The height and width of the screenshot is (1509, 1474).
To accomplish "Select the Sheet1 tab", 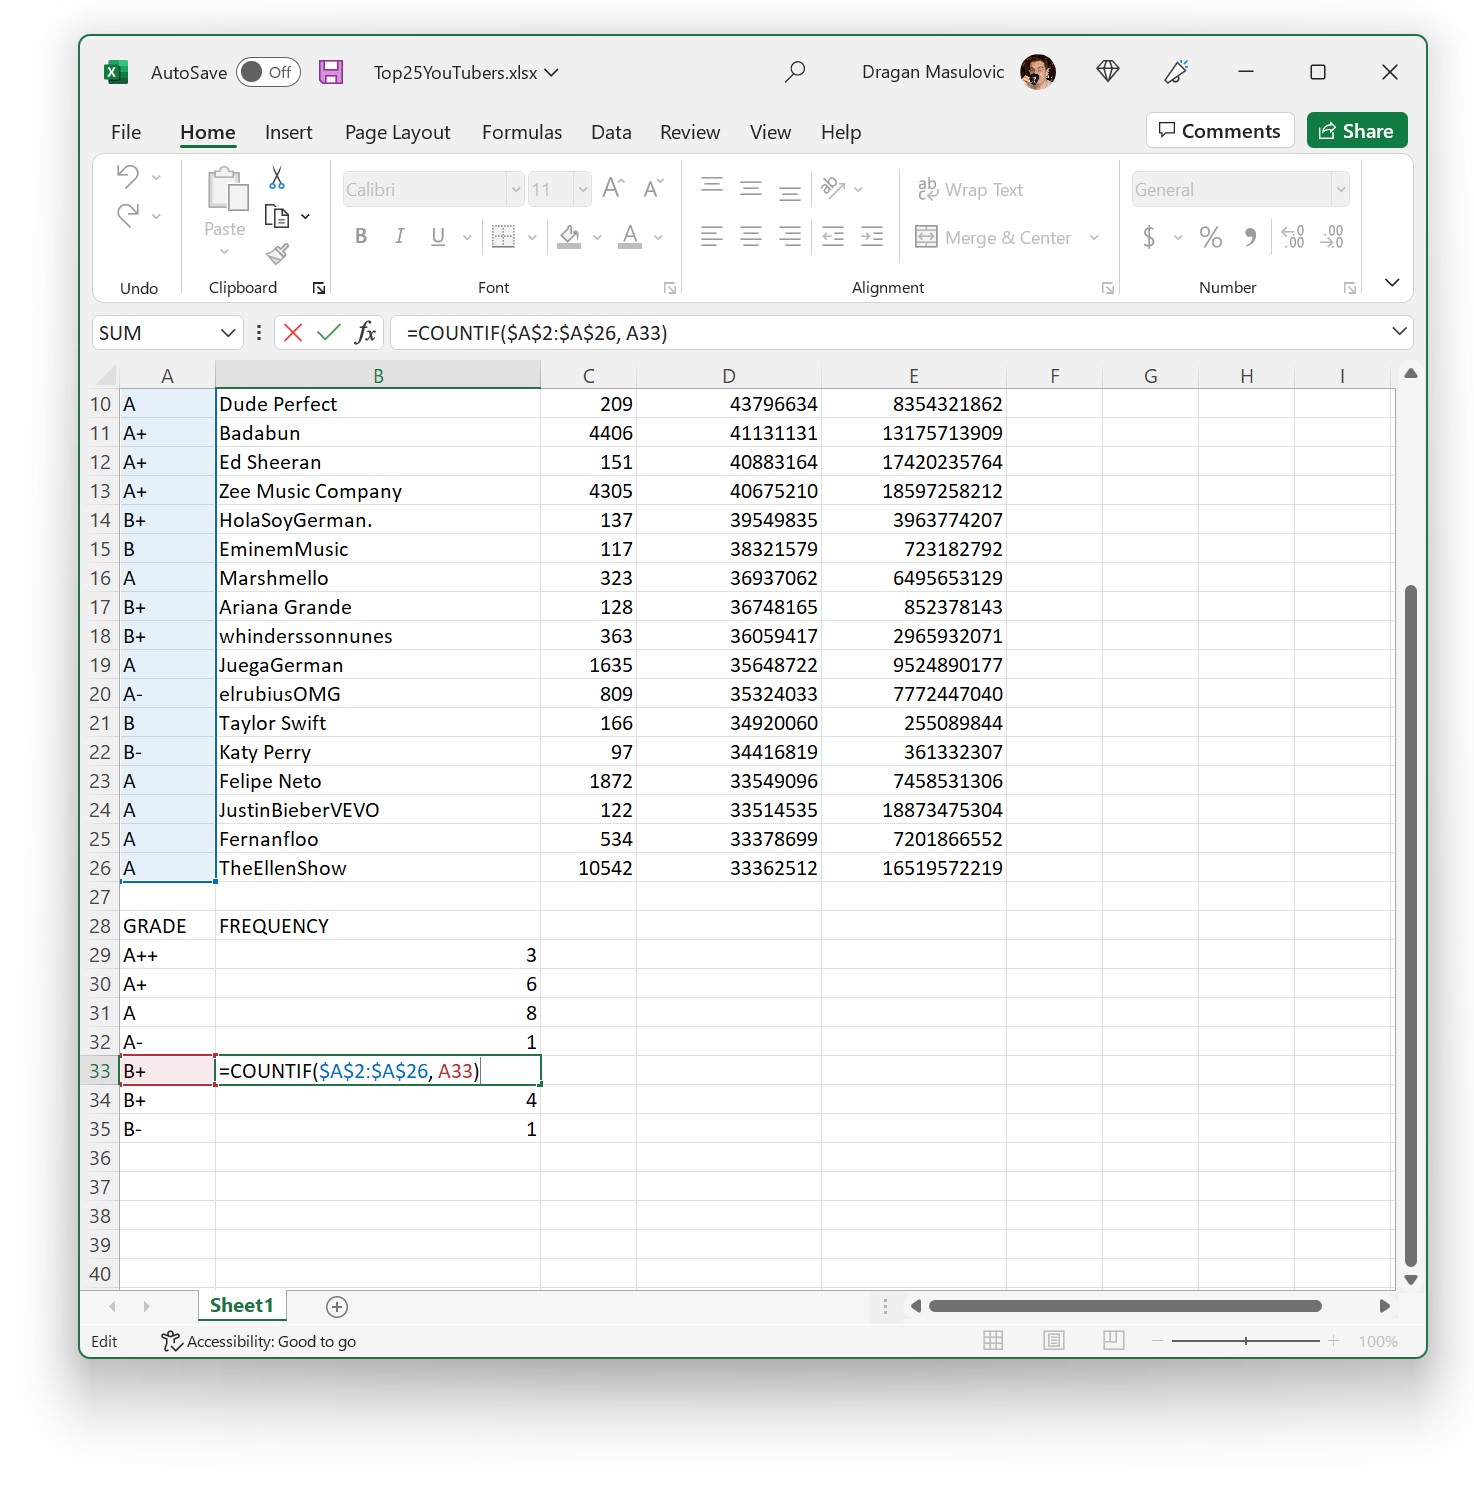I will 241,1305.
